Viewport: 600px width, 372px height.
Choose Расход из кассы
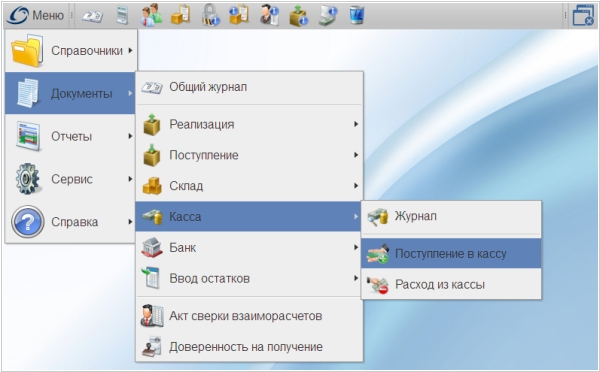point(451,284)
